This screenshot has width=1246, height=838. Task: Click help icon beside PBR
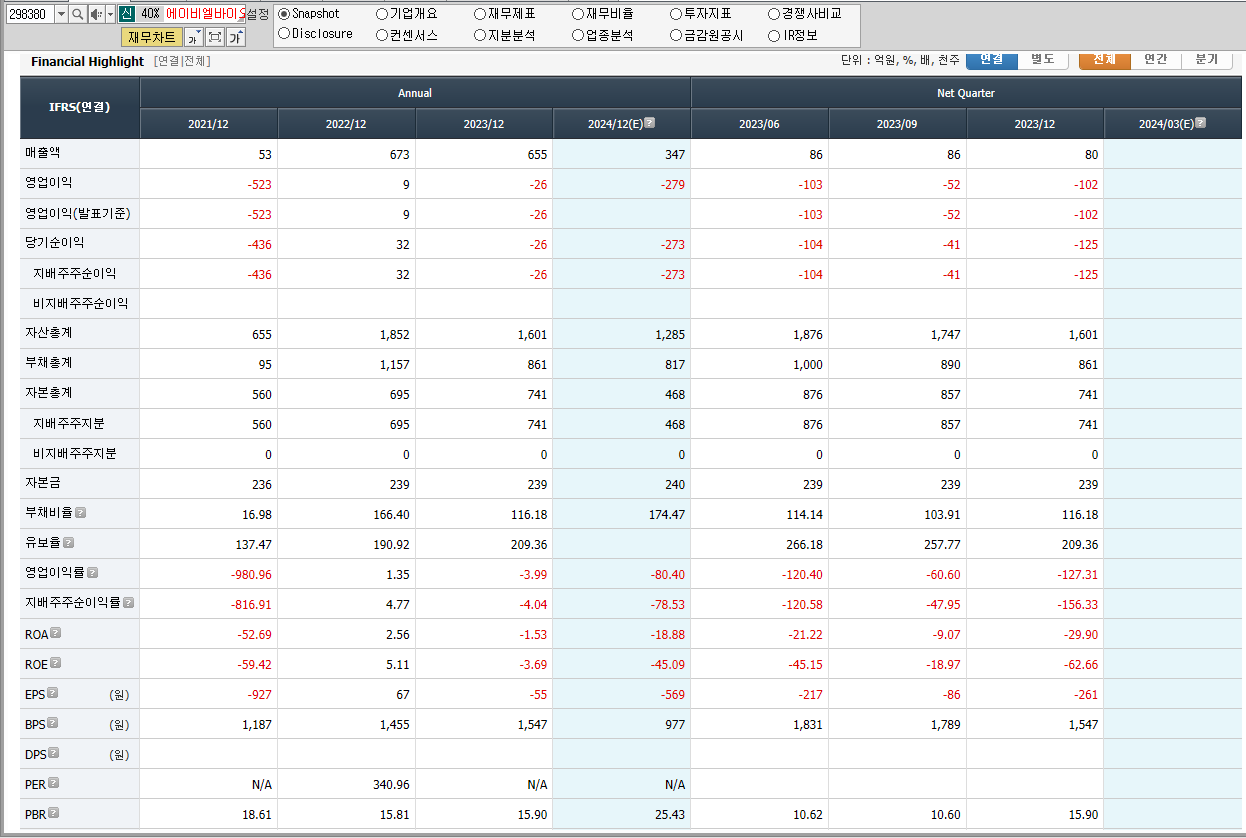pyautogui.click(x=54, y=813)
